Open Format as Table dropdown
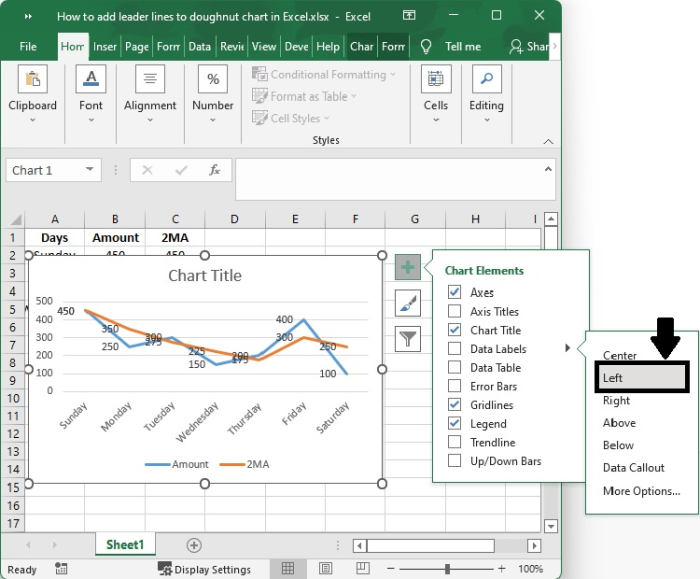This screenshot has width=700, height=579. (304, 96)
